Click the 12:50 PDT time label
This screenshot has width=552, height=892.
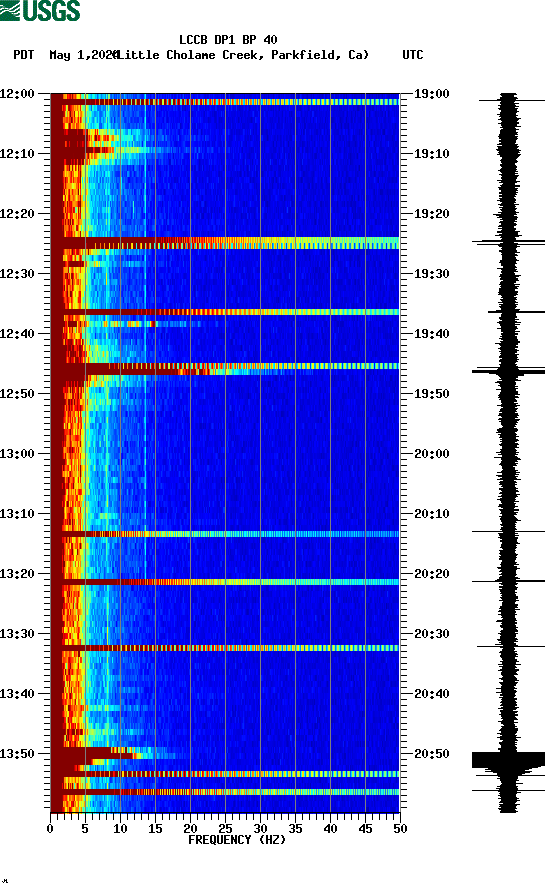pos(17,394)
